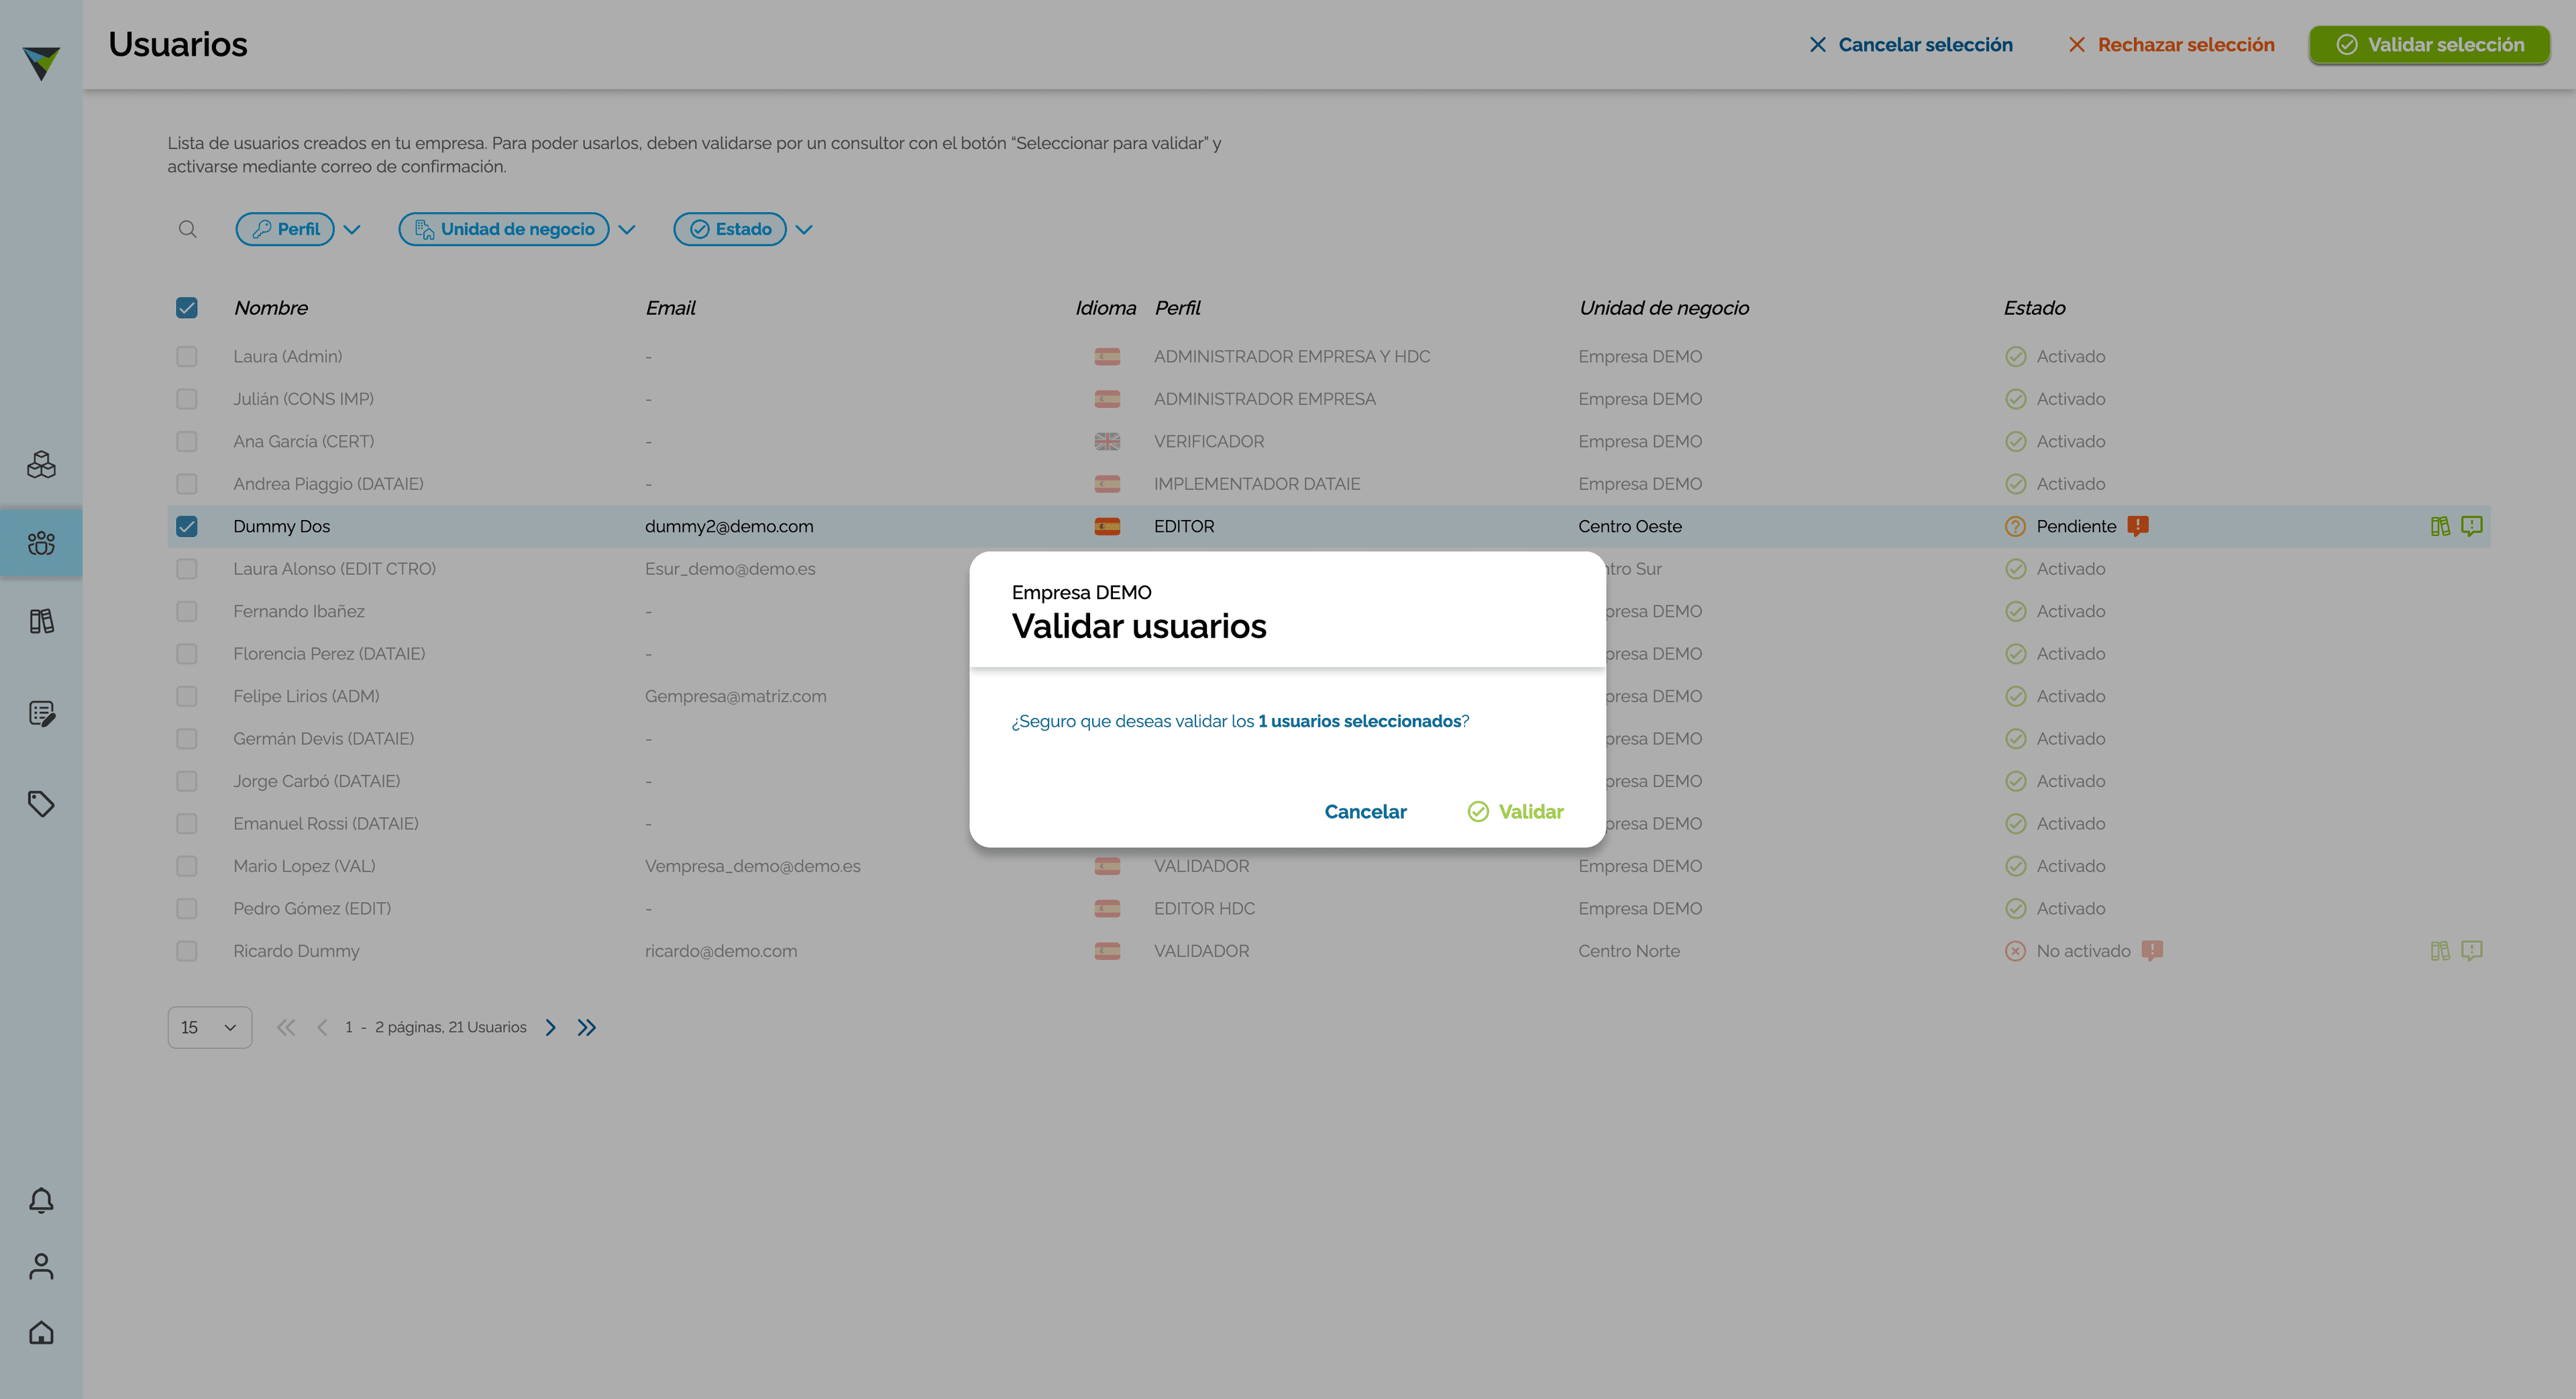
Task: Toggle the select-all checkbox in header
Action: pos(187,308)
